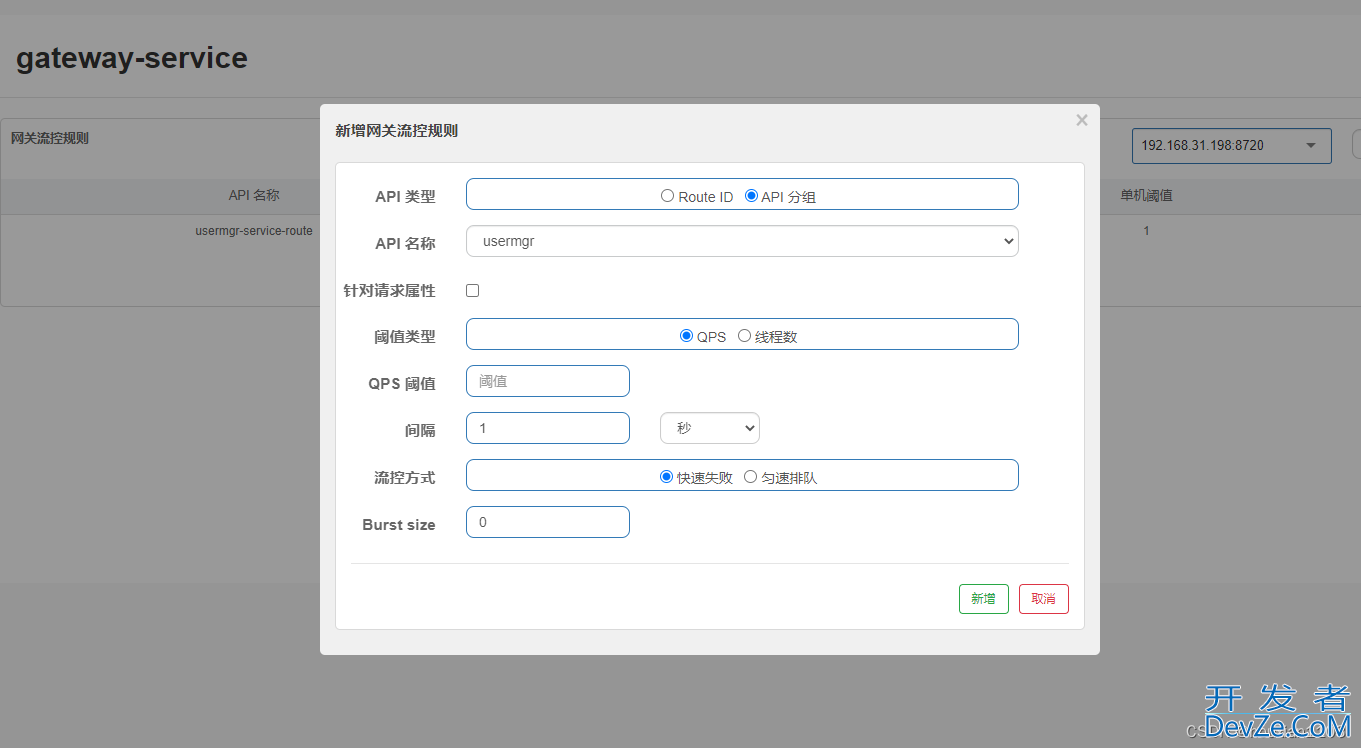The height and width of the screenshot is (748, 1361).
Task: Select the API 分组 radio button
Action: pyautogui.click(x=751, y=196)
